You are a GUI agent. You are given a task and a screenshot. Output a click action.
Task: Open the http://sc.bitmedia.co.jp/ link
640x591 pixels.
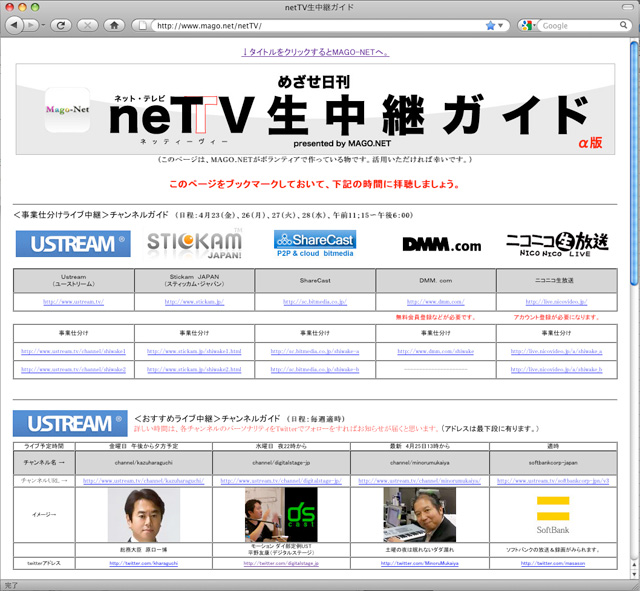pyautogui.click(x=315, y=302)
